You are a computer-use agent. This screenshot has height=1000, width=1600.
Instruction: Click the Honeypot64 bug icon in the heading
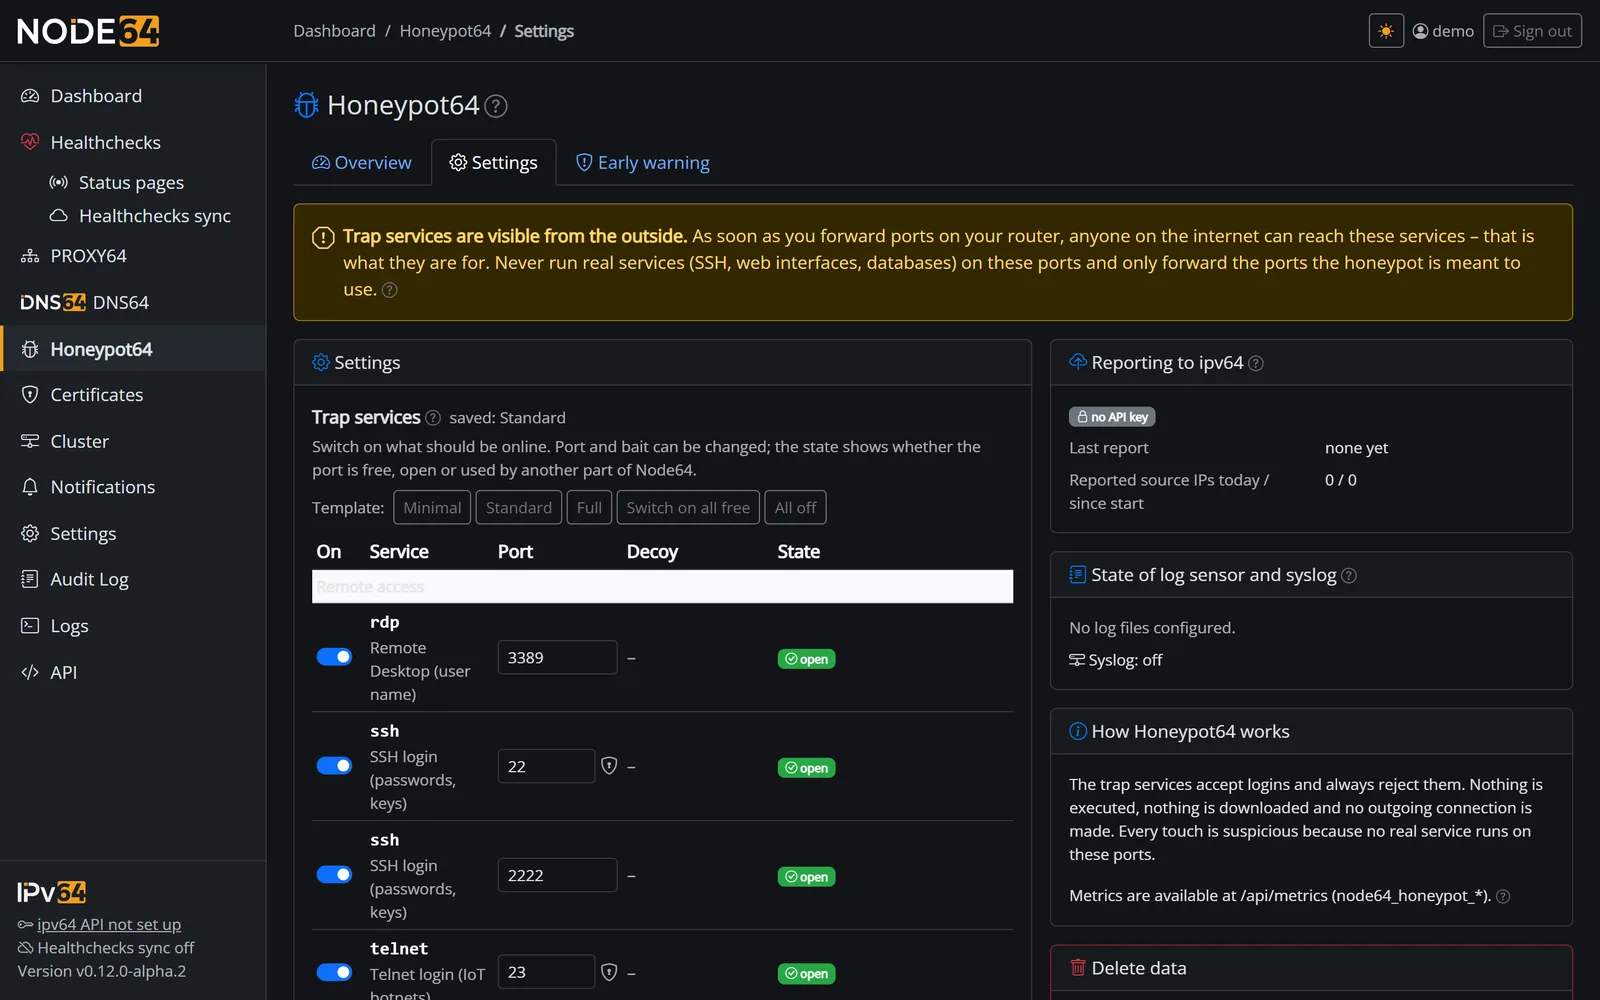307,105
